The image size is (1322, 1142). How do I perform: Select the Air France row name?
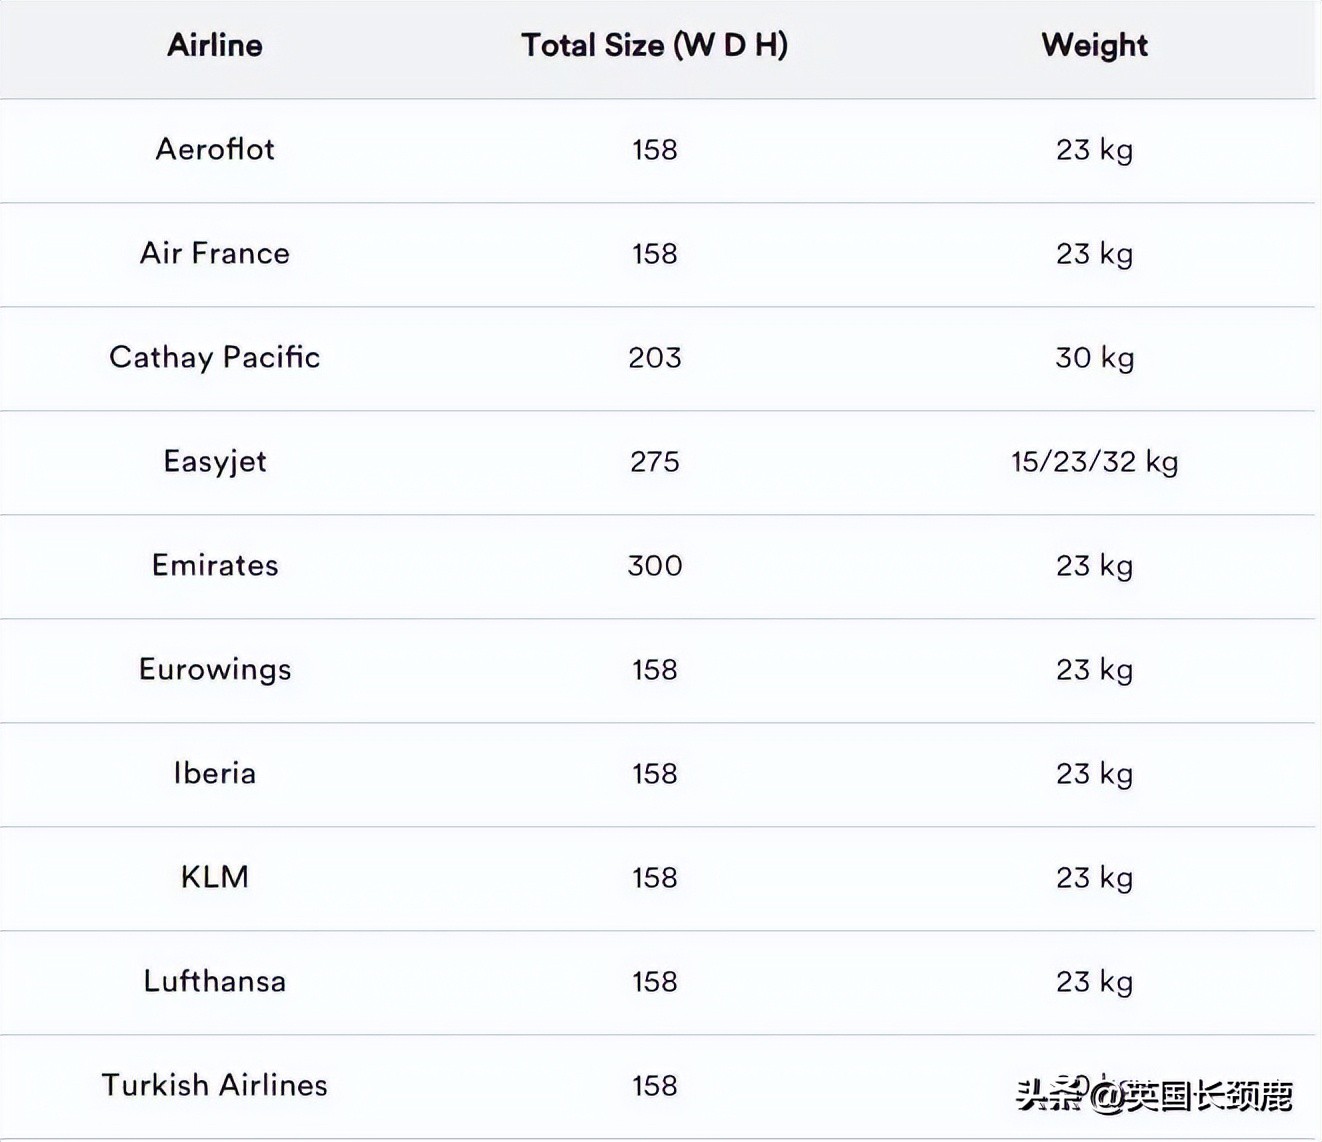click(214, 253)
